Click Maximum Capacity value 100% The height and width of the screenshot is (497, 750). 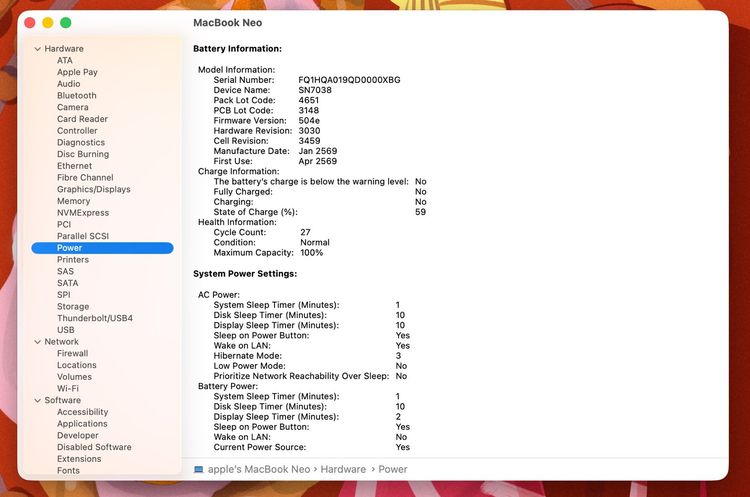311,253
